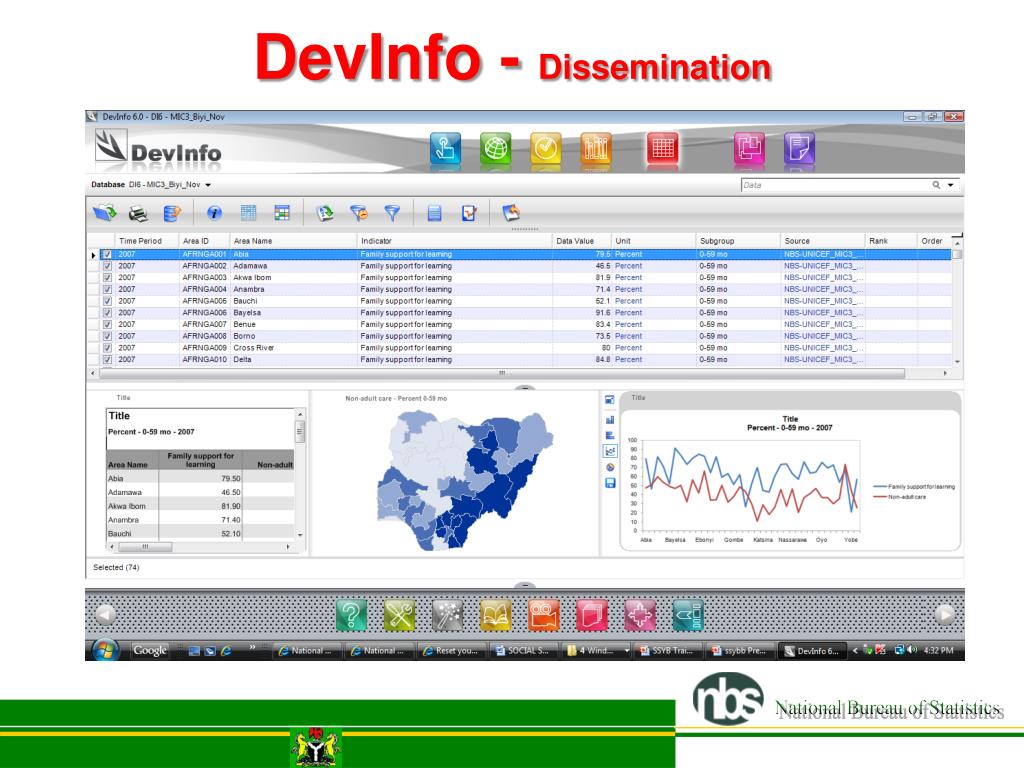Click the open folder toolbar icon
Viewport: 1024px width, 768px height.
(x=104, y=213)
